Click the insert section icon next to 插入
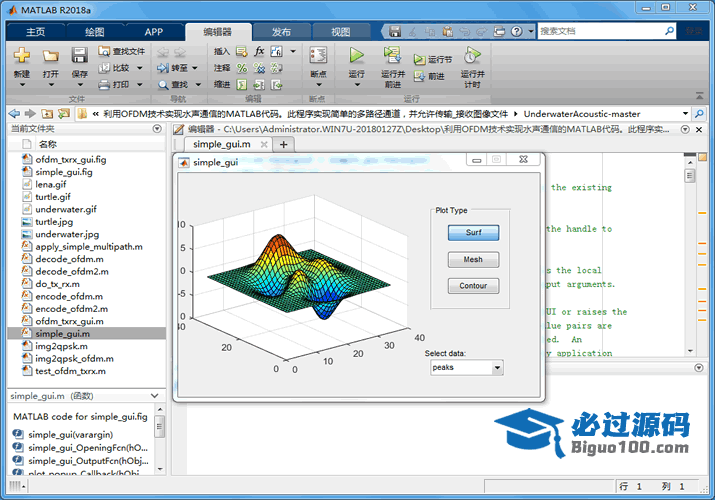Image resolution: width=715 pixels, height=500 pixels. coord(242,52)
